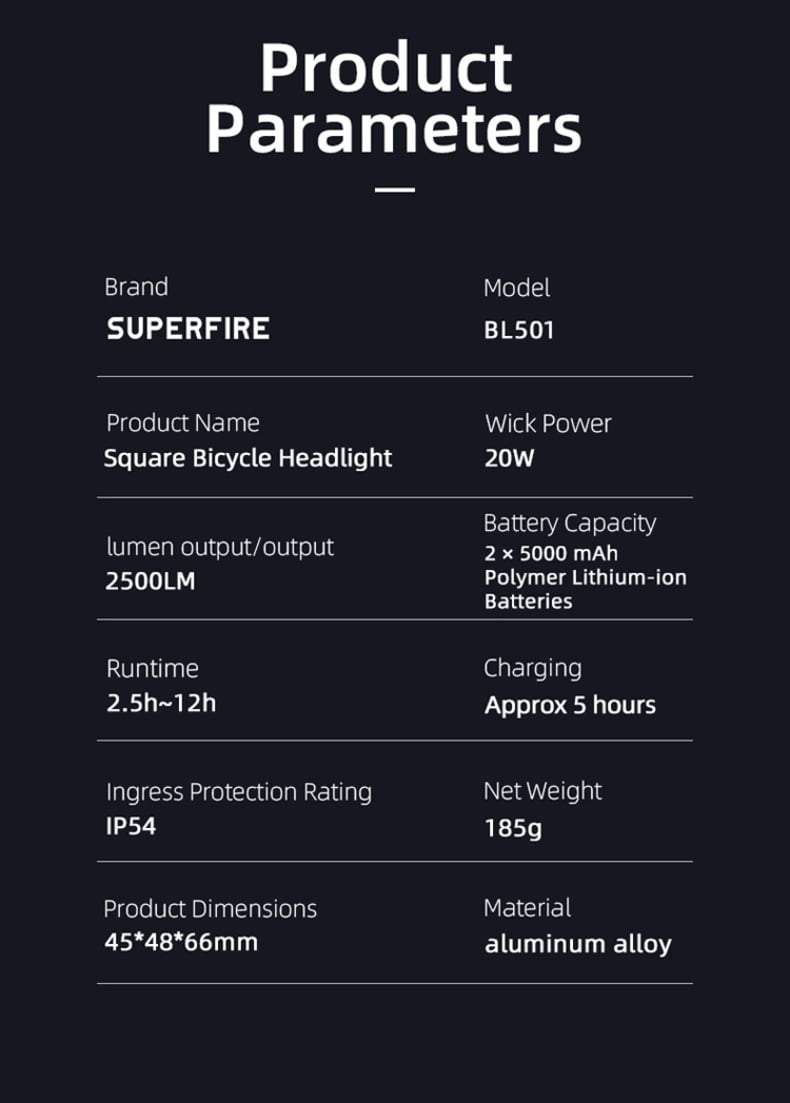Click the lumen output/output label

point(220,547)
